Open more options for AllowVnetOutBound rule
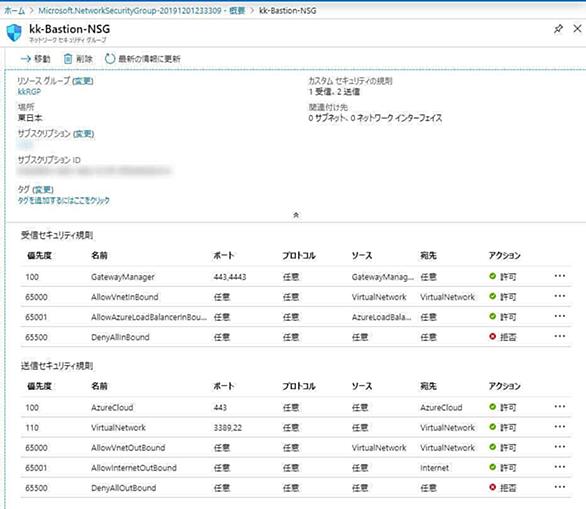This screenshot has height=509, width=586. click(x=559, y=447)
